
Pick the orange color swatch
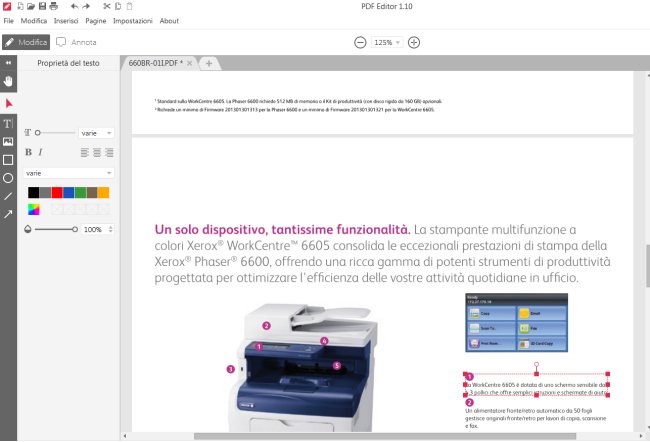104,192
